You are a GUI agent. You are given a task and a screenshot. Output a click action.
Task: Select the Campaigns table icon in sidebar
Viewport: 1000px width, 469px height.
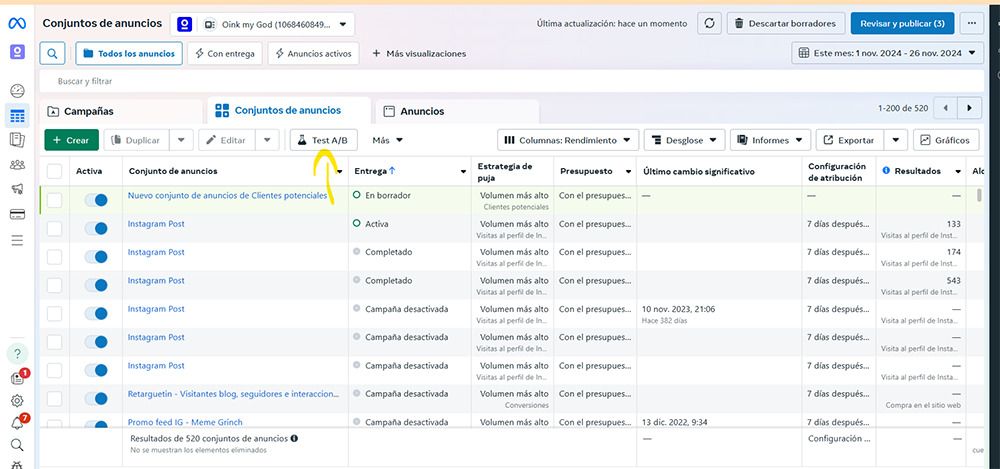17,116
